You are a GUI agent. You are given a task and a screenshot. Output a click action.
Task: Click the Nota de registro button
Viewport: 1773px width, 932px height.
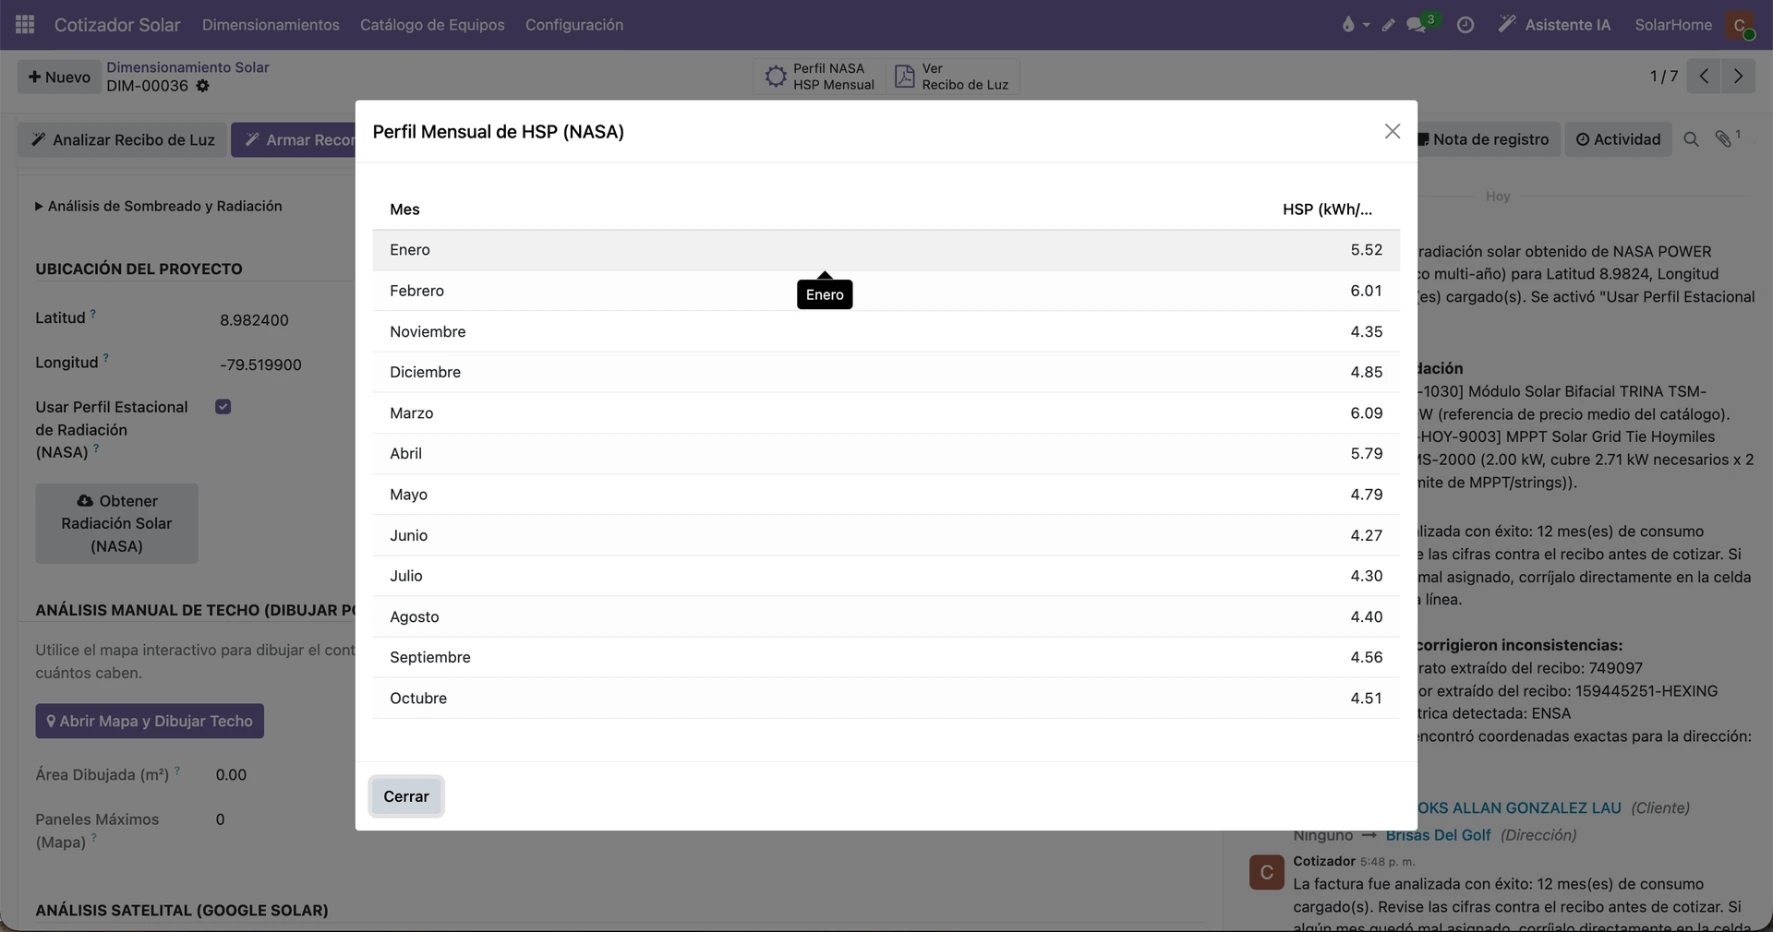pyautogui.click(x=1483, y=140)
